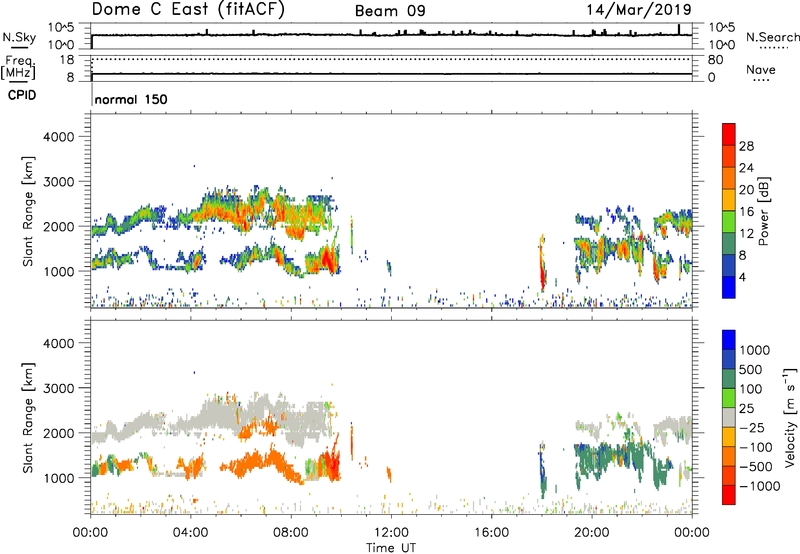The width and height of the screenshot is (800, 554).
Task: Click the velocity panel 'Slant Range [km]' label
Action: click(x=28, y=417)
